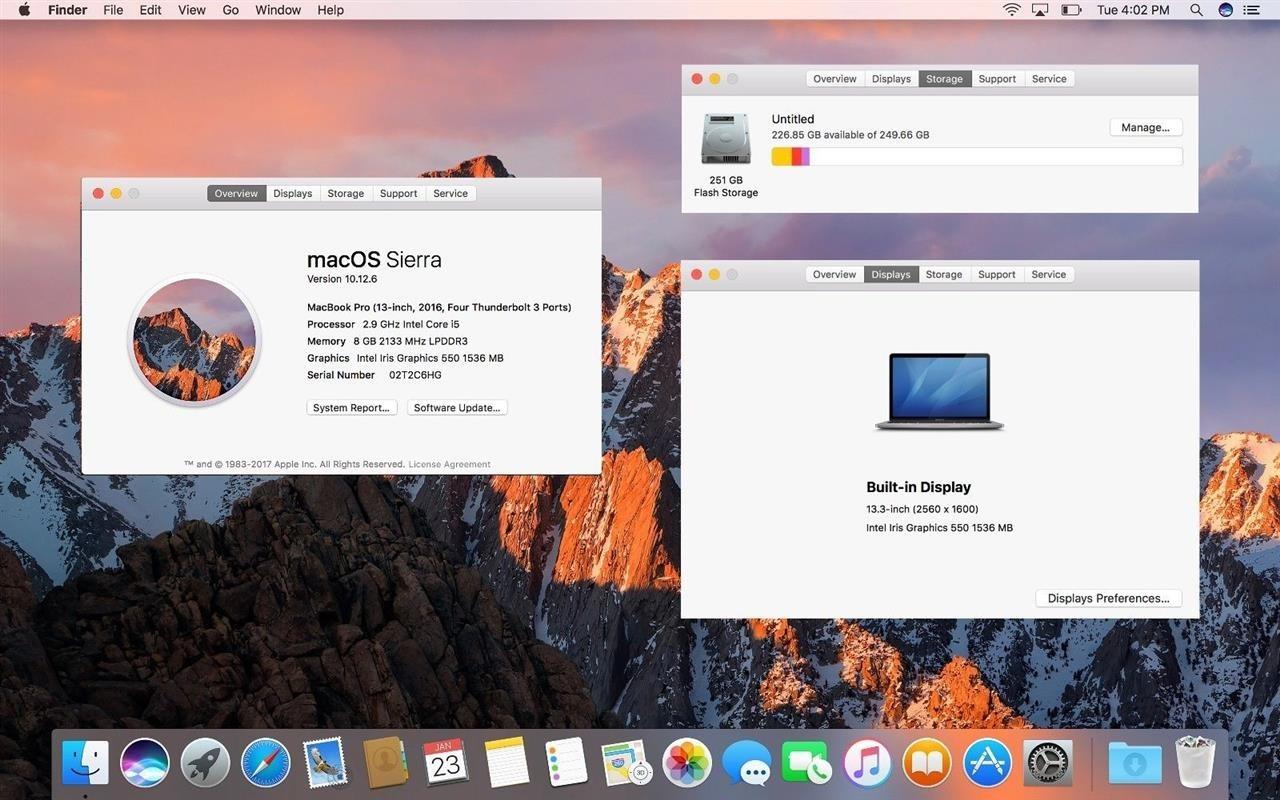Open the File menu
The height and width of the screenshot is (800, 1280).
click(x=113, y=10)
